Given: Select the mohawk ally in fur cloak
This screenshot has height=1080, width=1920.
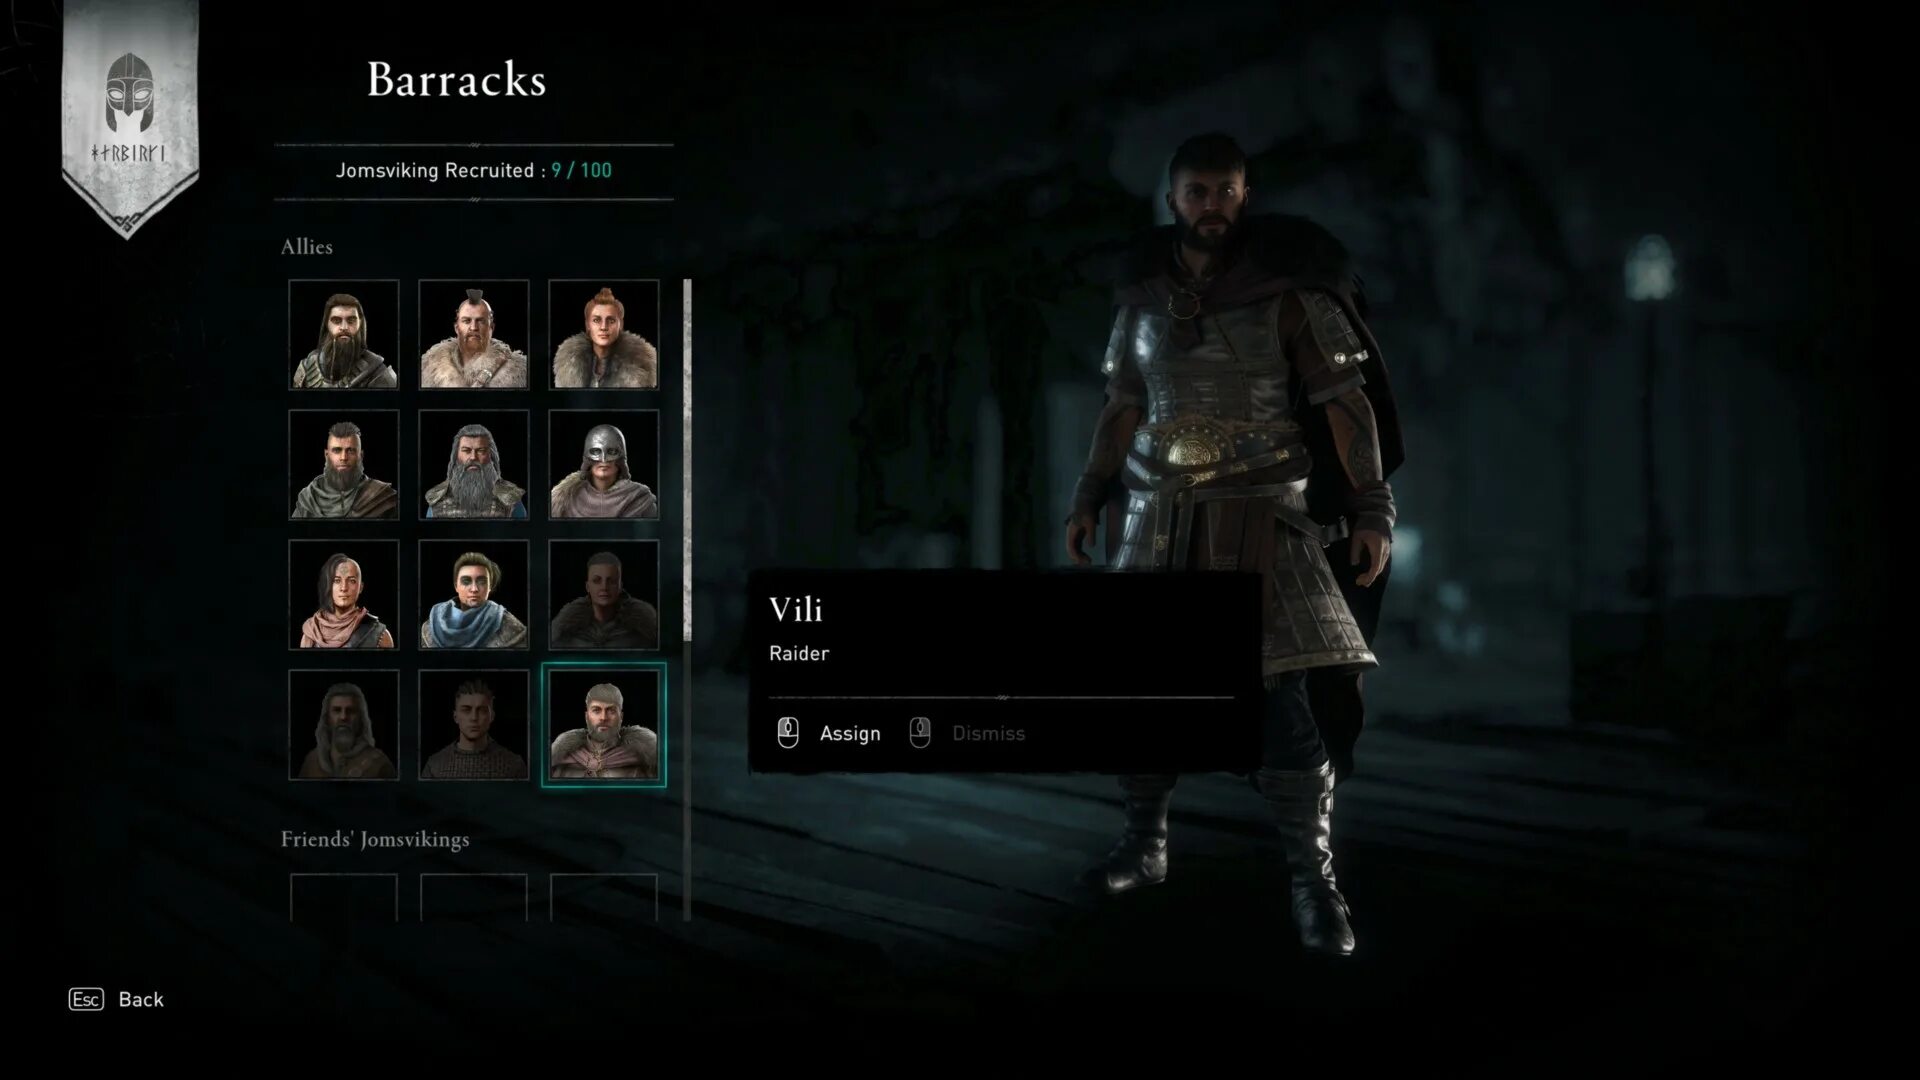Looking at the screenshot, I should point(474,335).
